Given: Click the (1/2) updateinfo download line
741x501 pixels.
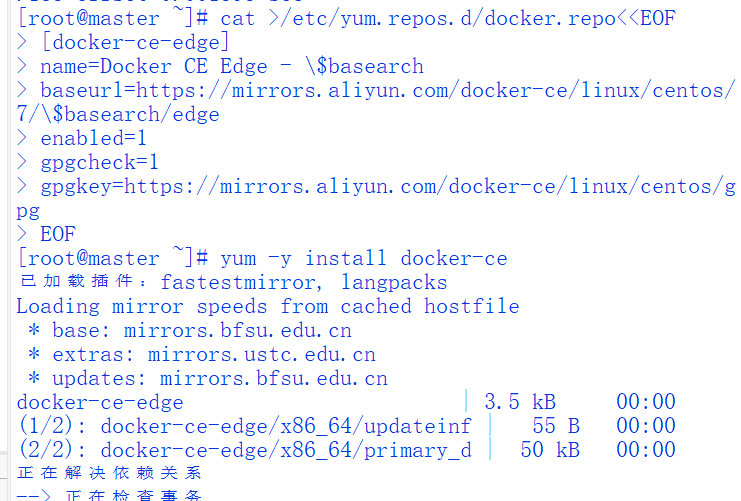Looking at the screenshot, I should point(244,426).
